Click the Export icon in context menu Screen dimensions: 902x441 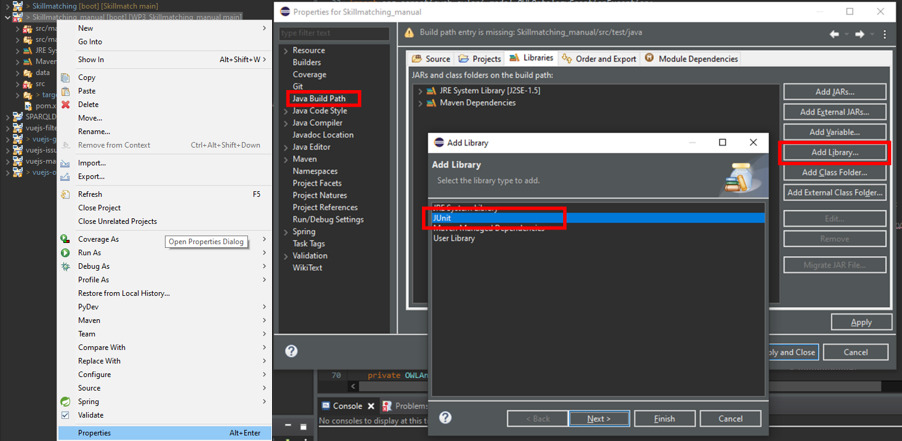tap(66, 177)
